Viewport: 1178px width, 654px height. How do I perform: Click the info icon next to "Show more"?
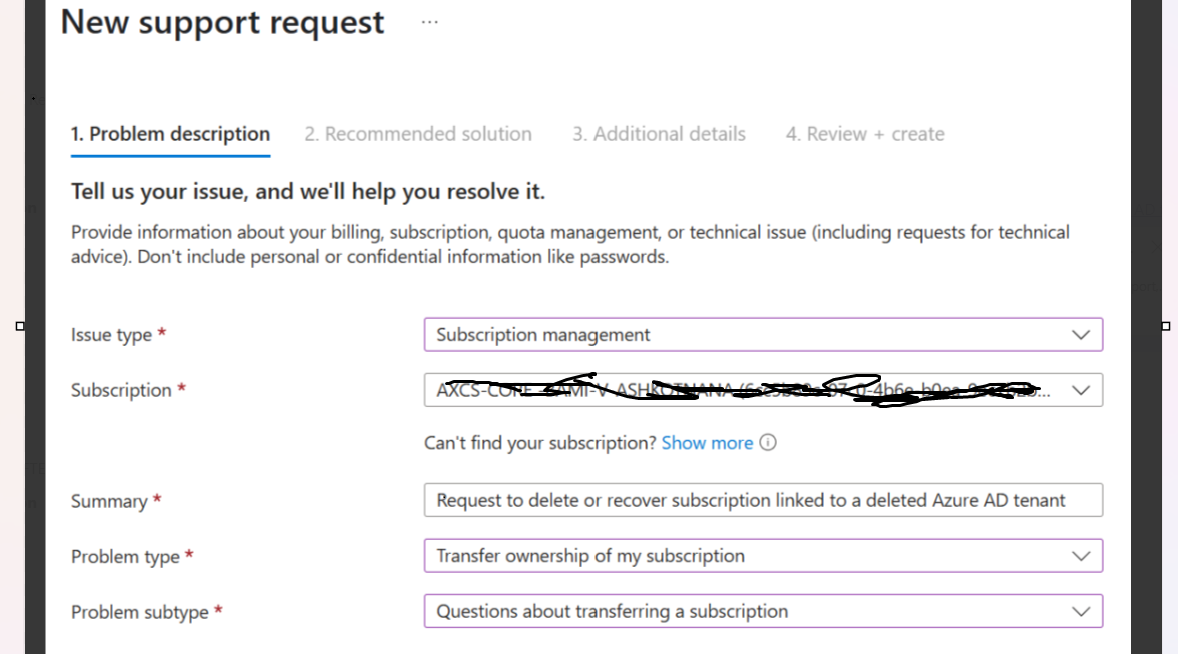(767, 442)
